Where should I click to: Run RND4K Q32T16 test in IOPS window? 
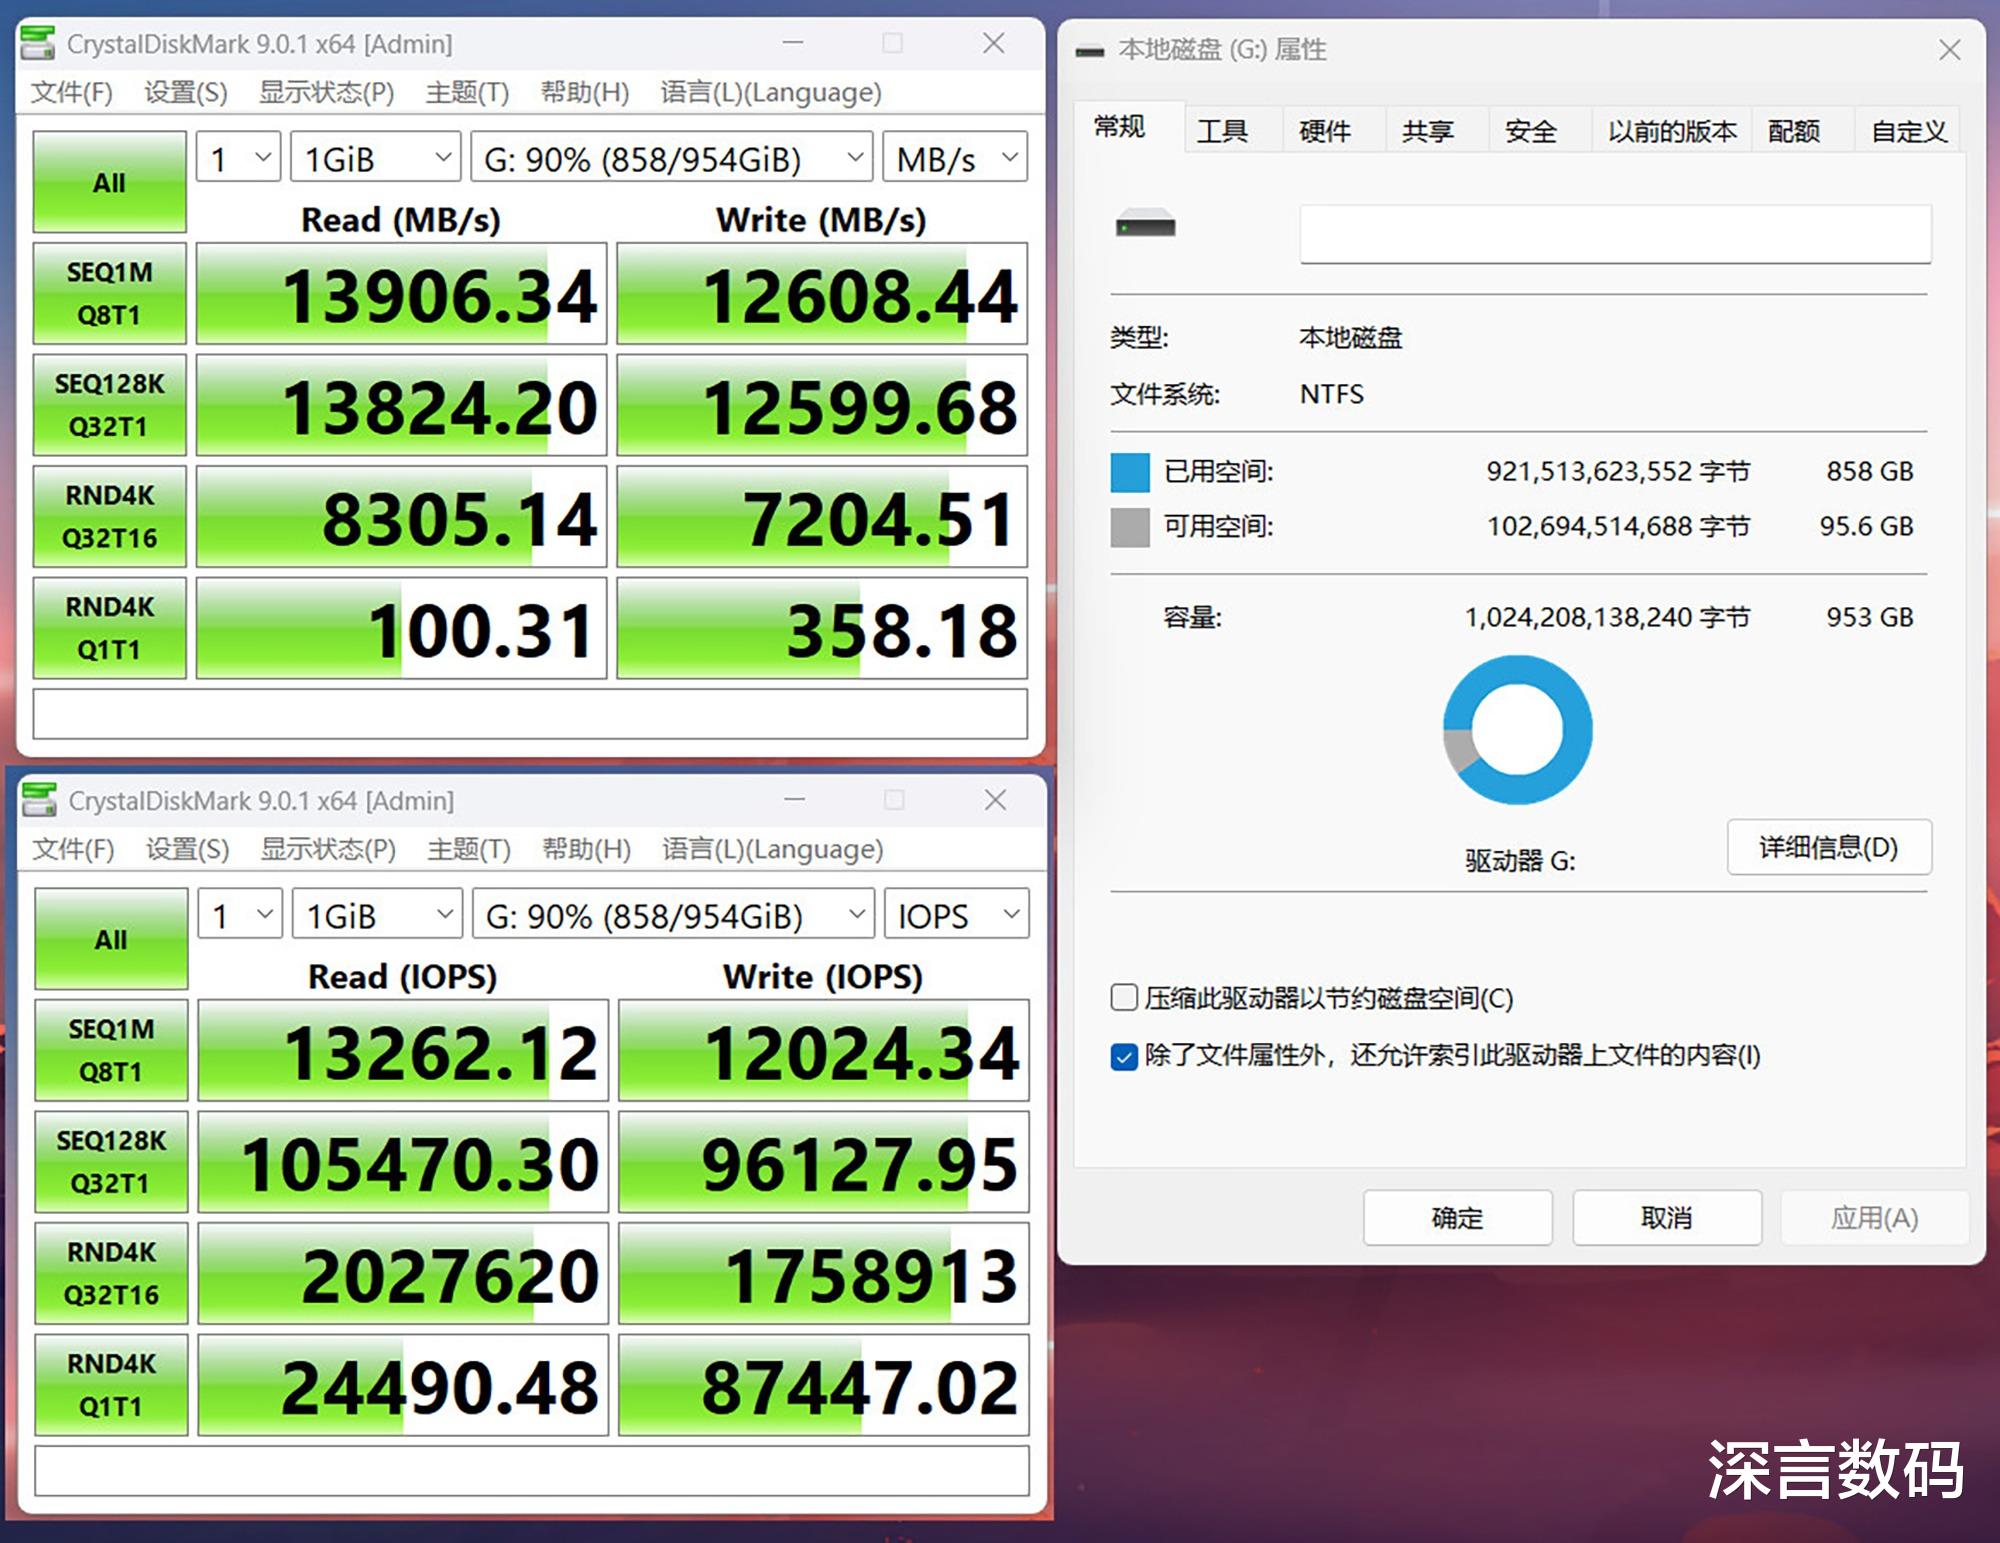click(x=111, y=1273)
